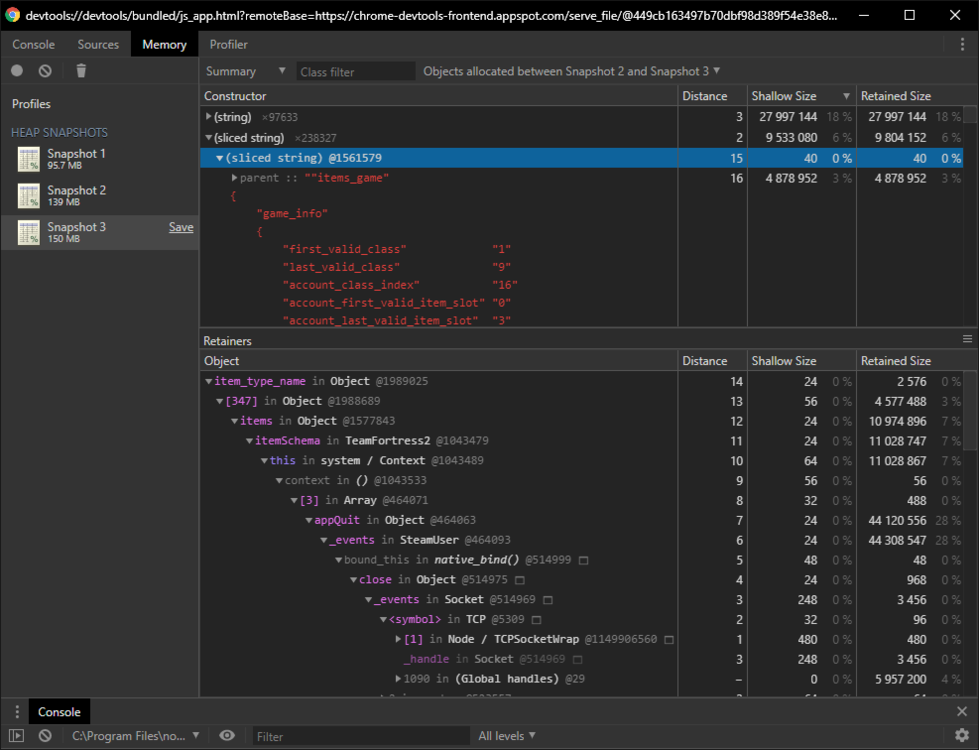Click the Class filter input field
This screenshot has height=750, width=979.
click(355, 72)
